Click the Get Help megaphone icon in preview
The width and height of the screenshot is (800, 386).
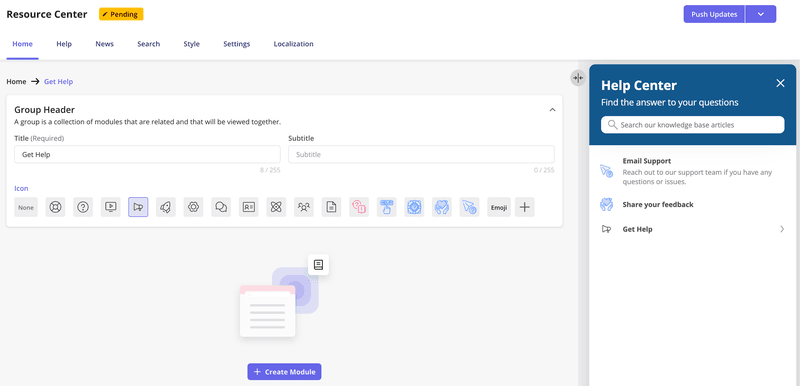606,229
